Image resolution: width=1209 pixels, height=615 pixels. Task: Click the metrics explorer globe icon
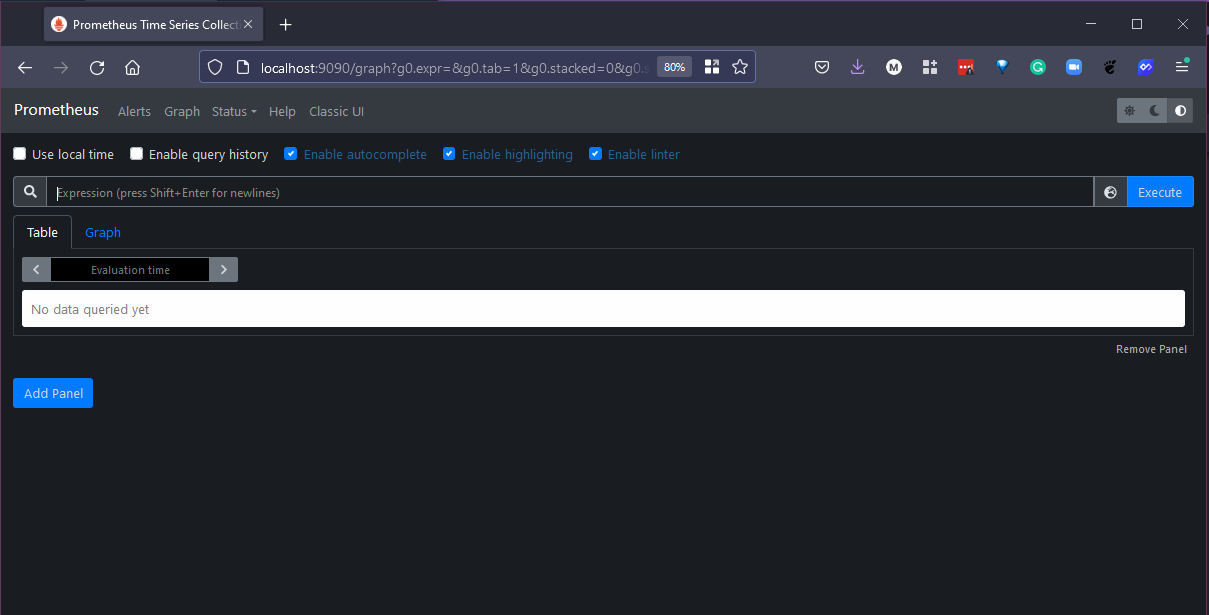point(1110,192)
